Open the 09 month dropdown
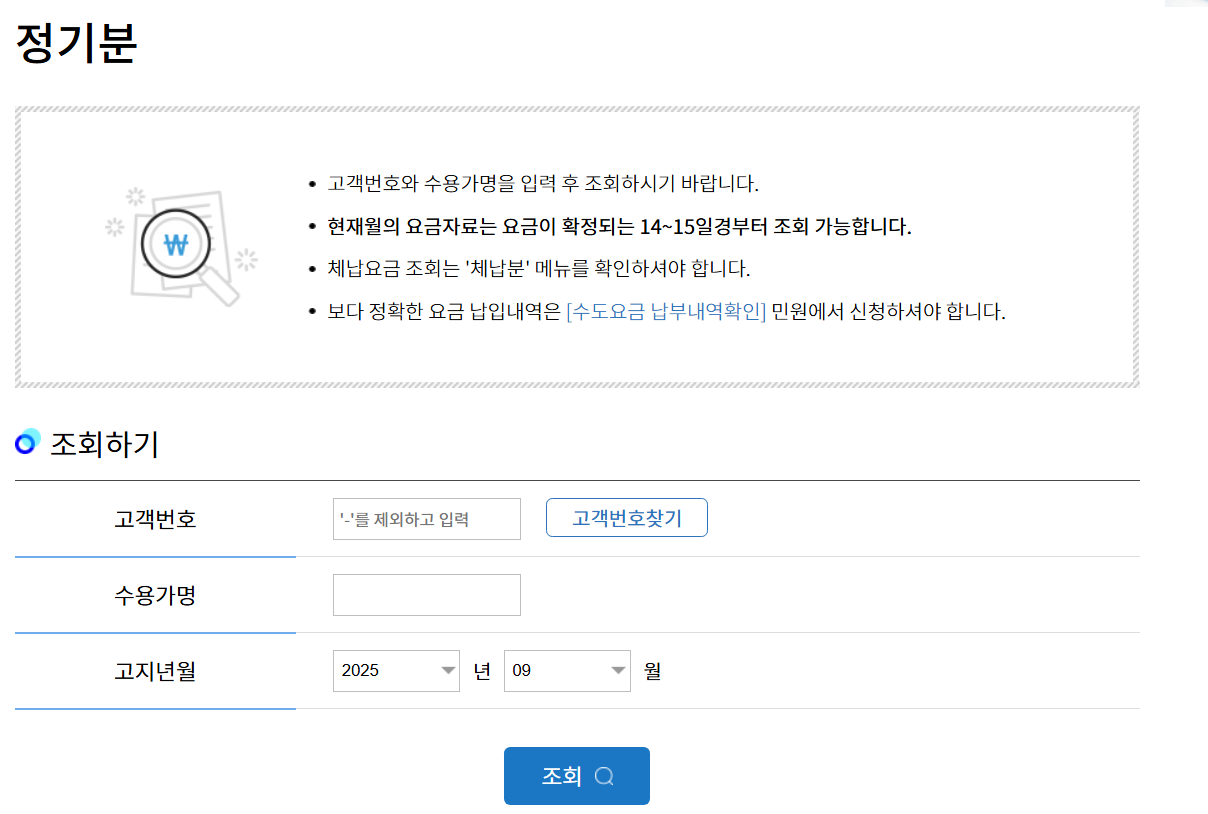The height and width of the screenshot is (814, 1208). [x=566, y=671]
